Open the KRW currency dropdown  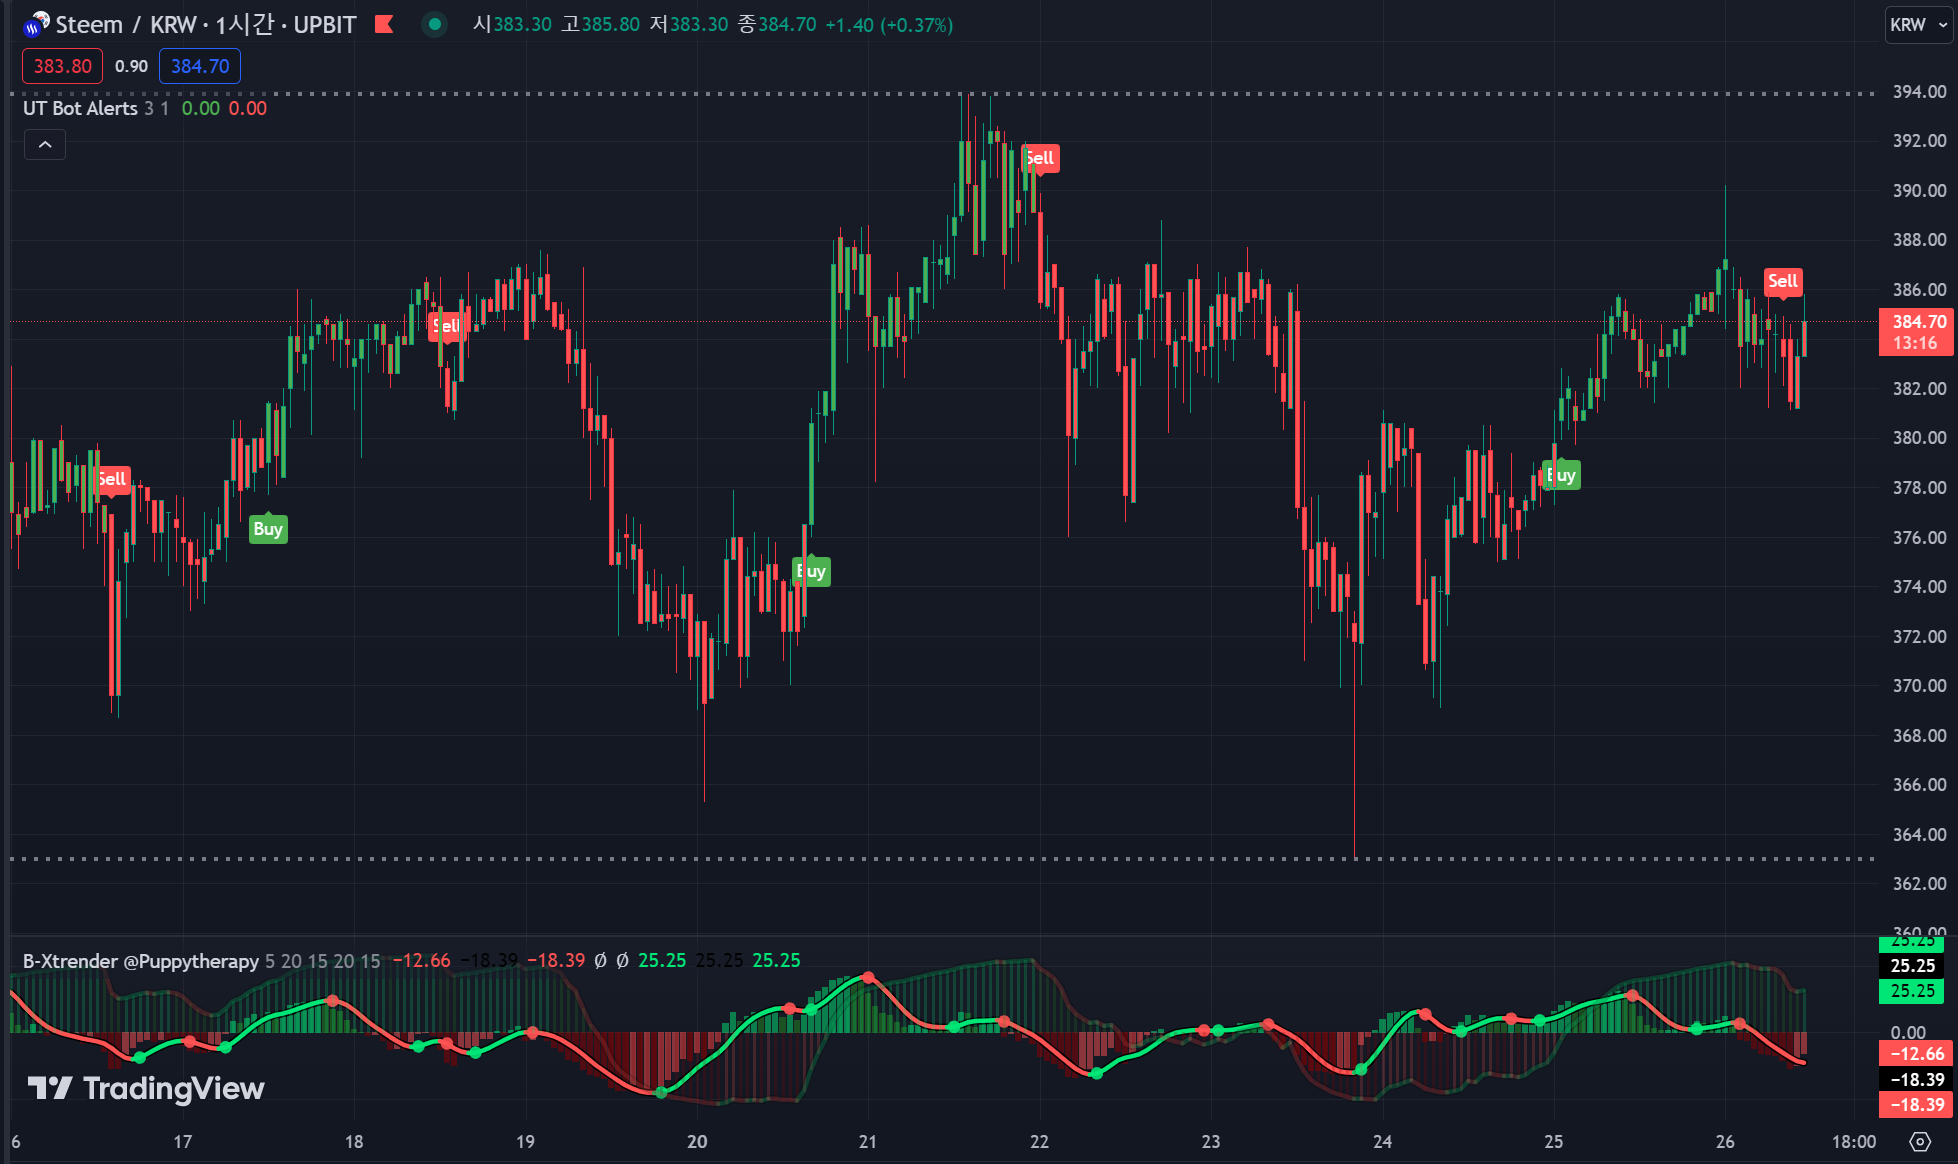(x=1918, y=25)
